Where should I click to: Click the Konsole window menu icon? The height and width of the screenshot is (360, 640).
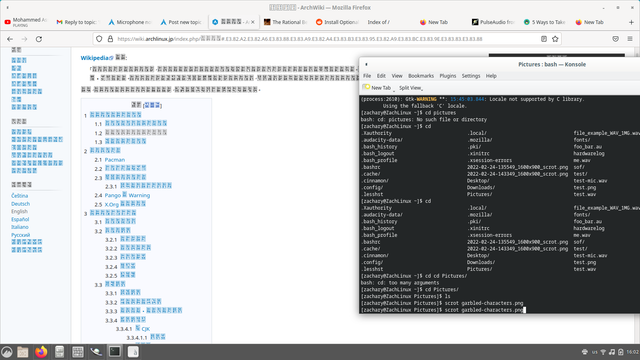tap(367, 64)
